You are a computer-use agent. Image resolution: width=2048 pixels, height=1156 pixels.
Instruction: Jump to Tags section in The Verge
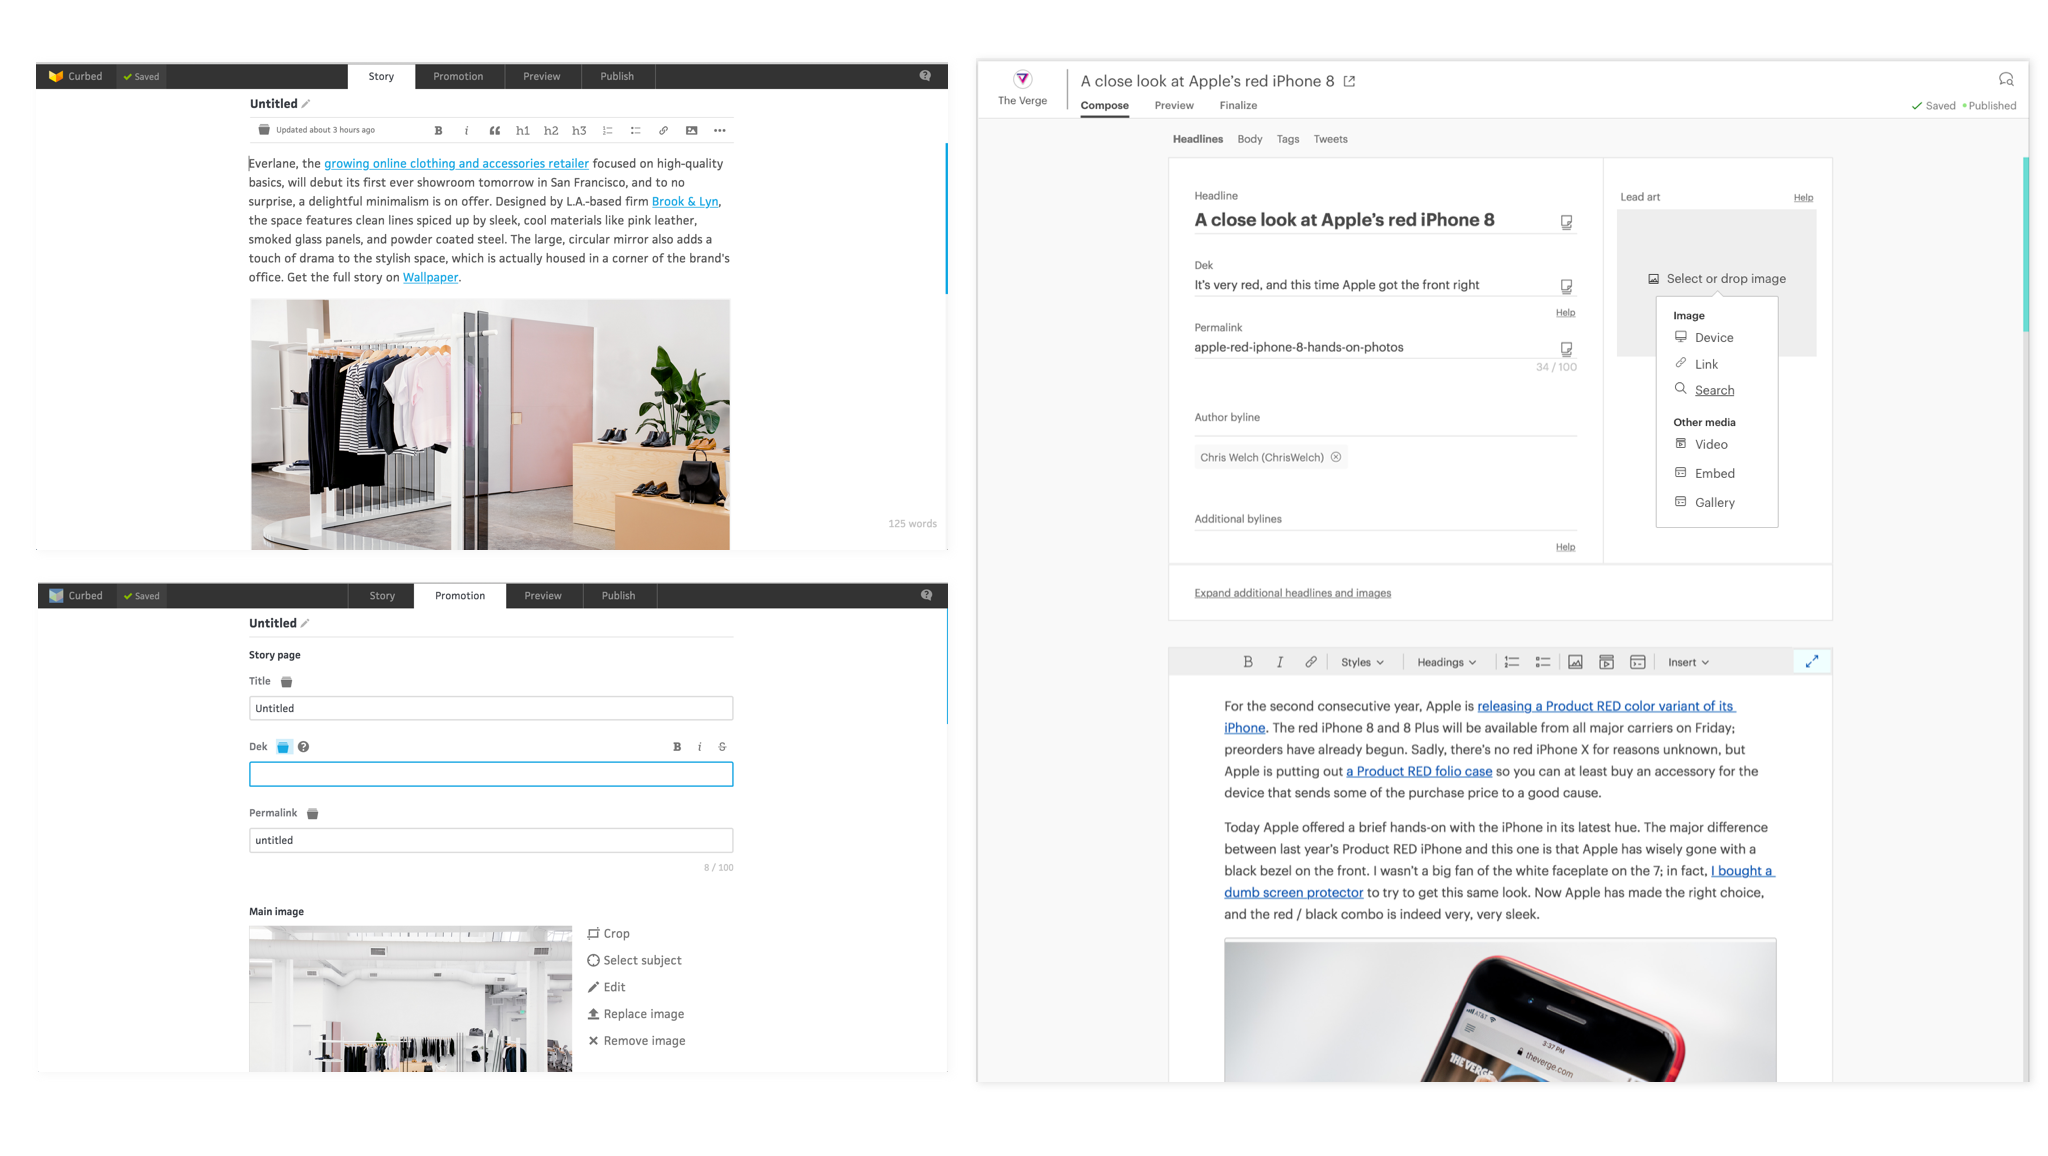pos(1288,139)
